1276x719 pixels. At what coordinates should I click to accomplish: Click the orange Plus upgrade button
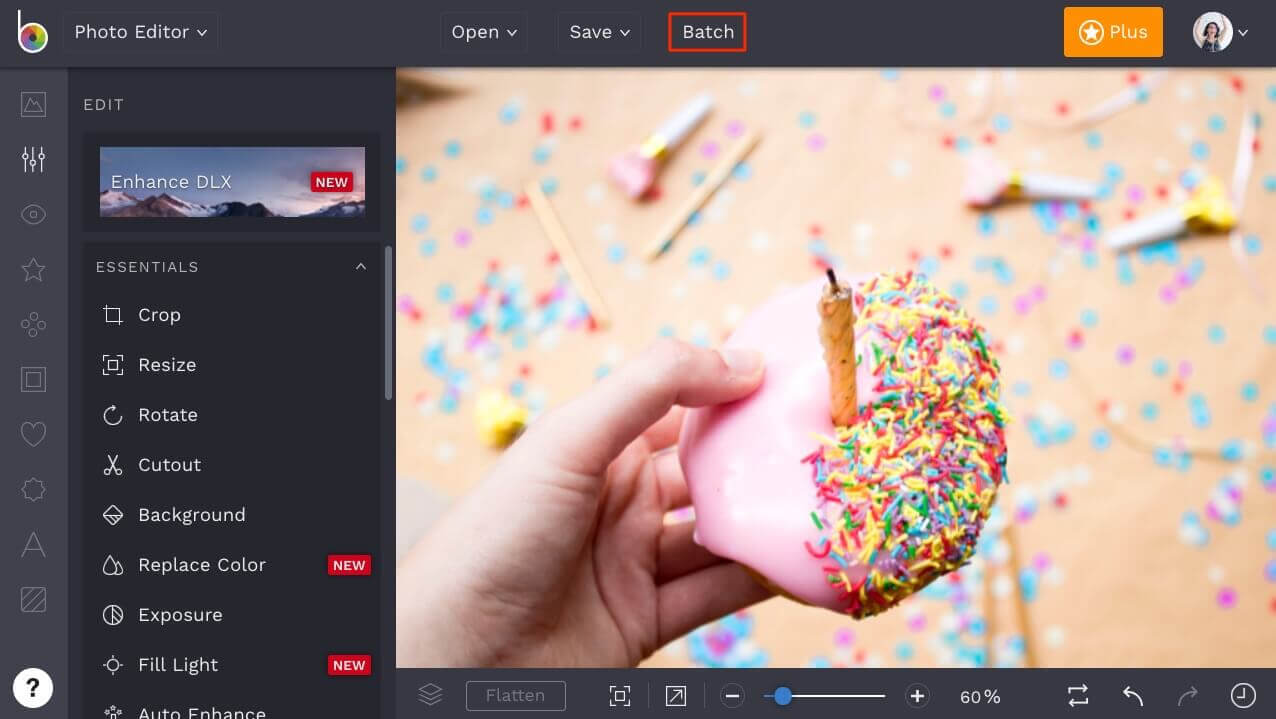click(x=1113, y=32)
